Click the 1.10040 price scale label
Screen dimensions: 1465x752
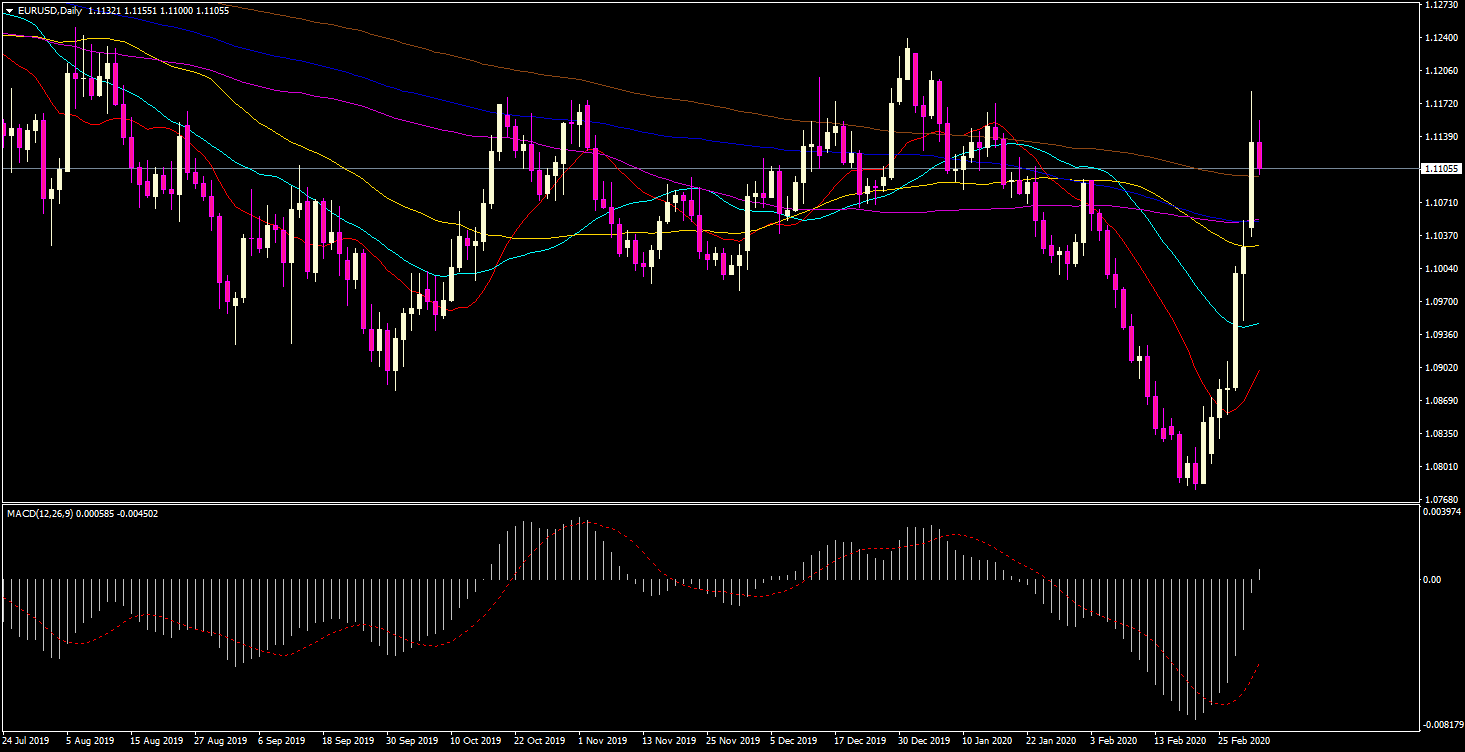click(1439, 269)
